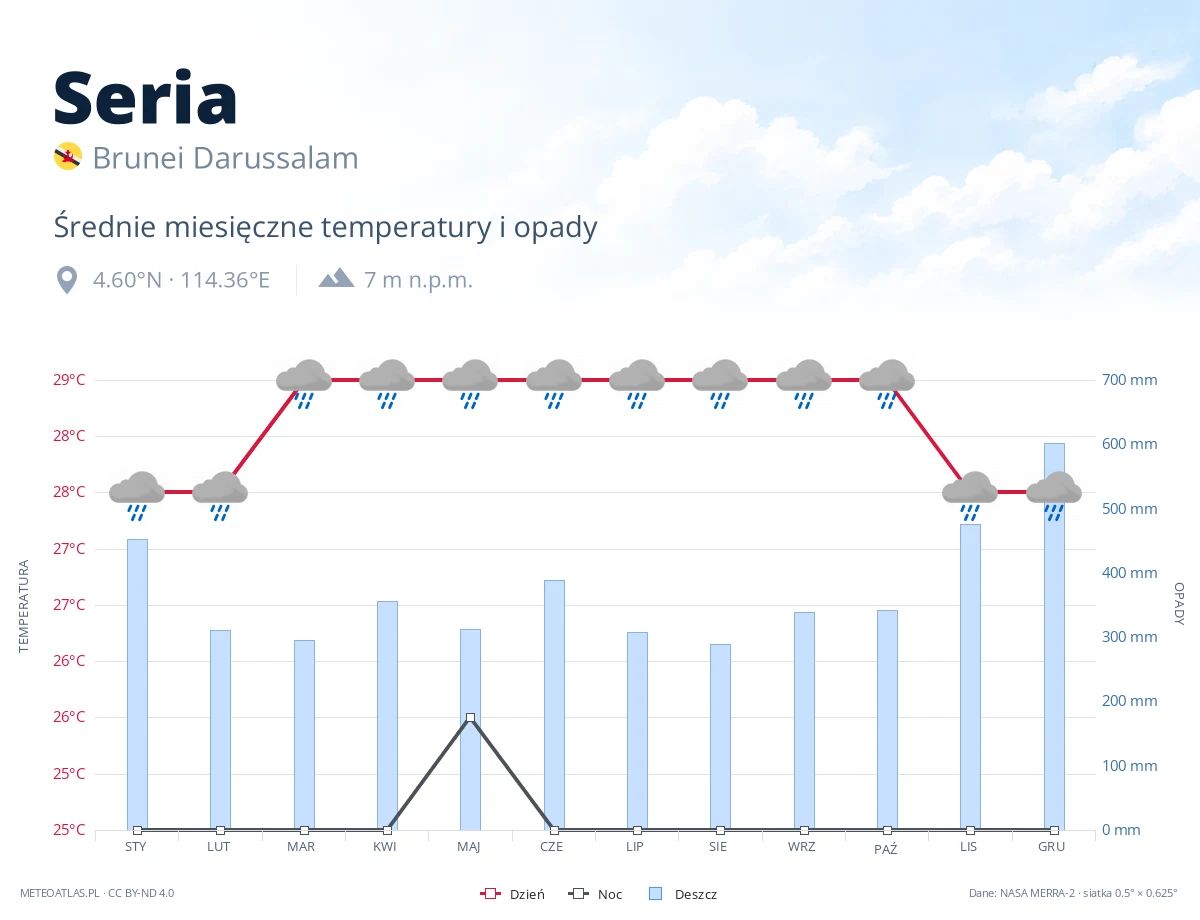Screen dimensions: 1200x920
Task: Click the GRU rainfall bar
Action: pyautogui.click(x=1054, y=636)
